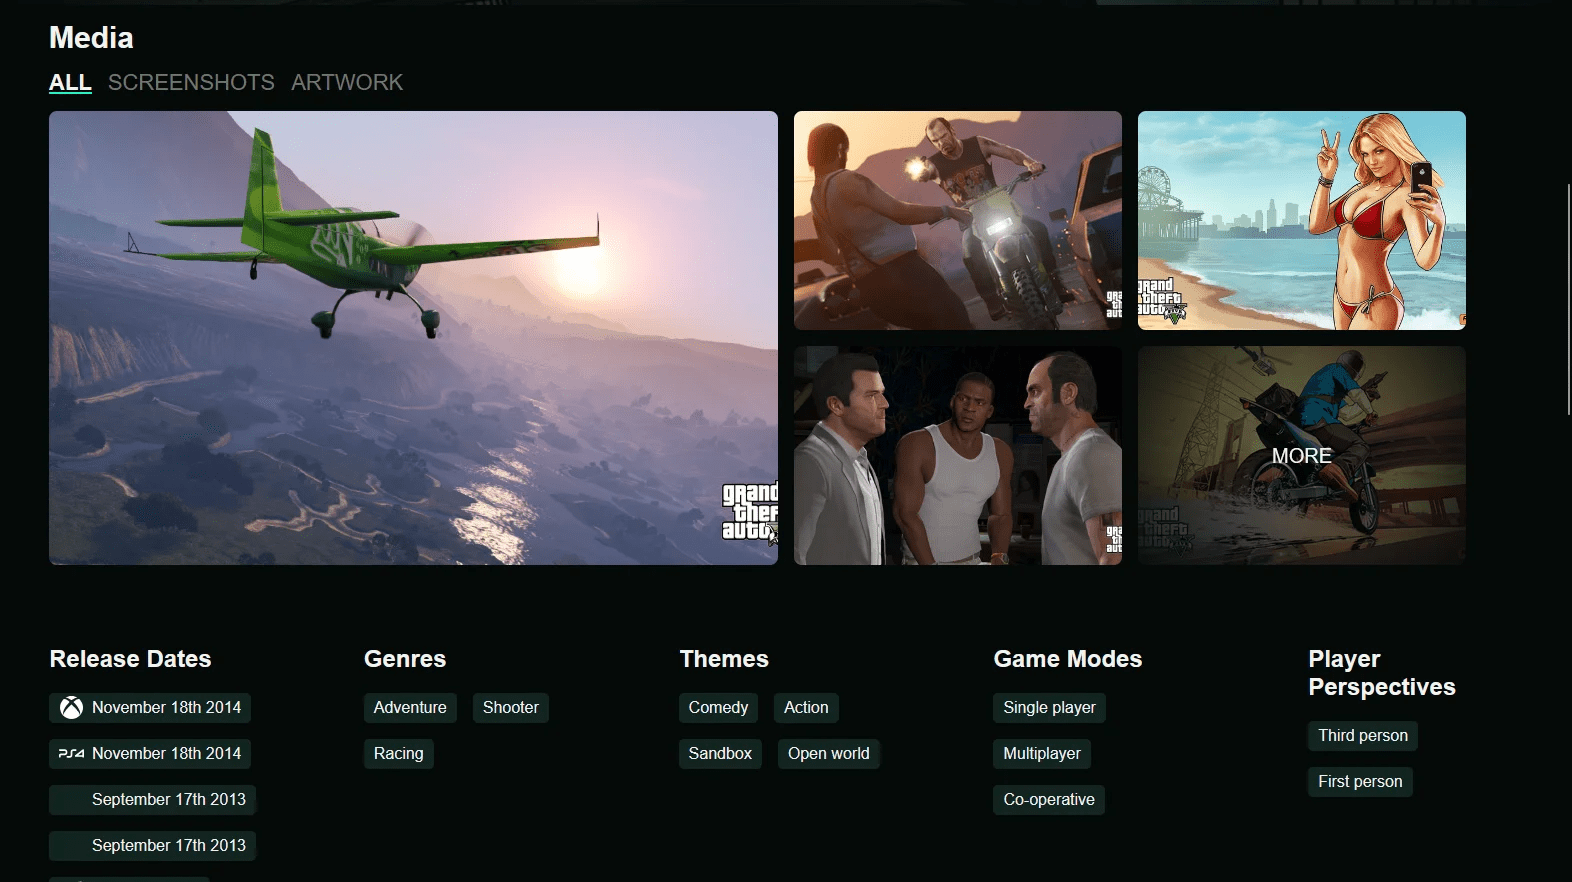Screen dimensions: 1572x882
Task: Click the Media section heading
Action: (x=91, y=38)
